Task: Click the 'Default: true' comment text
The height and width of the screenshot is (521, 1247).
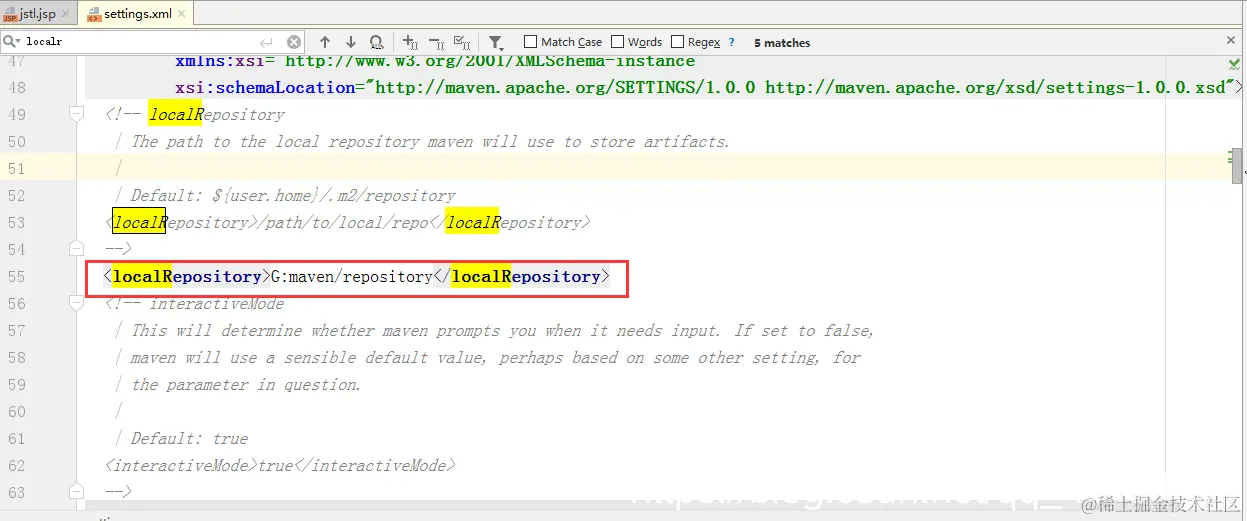Action: (189, 439)
